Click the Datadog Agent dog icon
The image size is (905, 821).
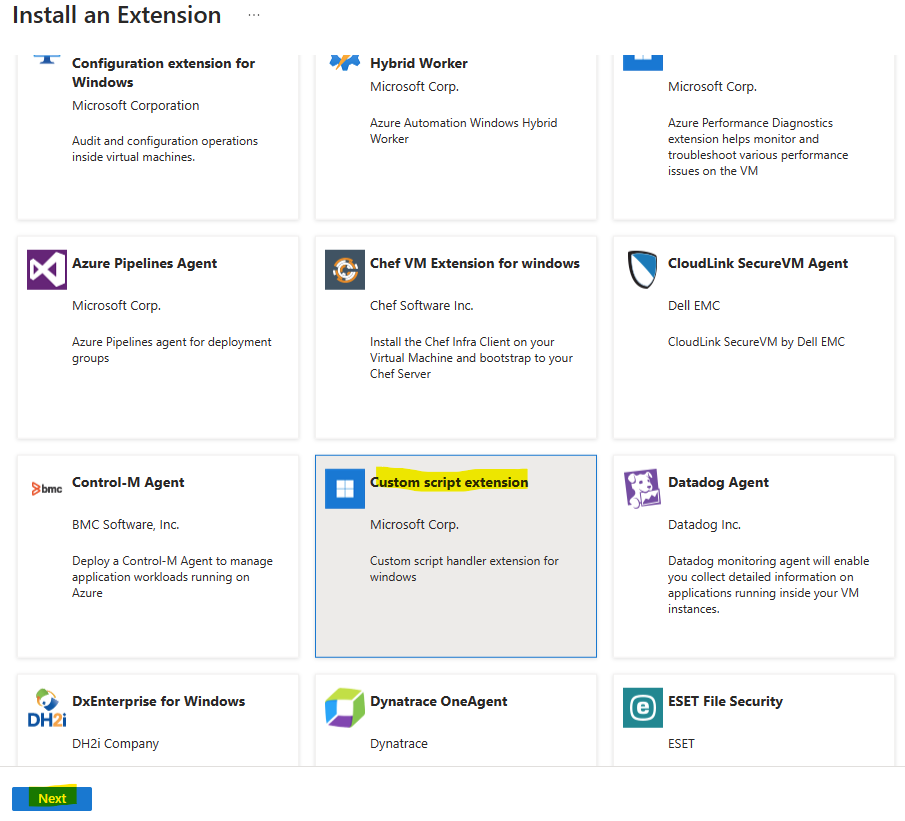pos(642,488)
